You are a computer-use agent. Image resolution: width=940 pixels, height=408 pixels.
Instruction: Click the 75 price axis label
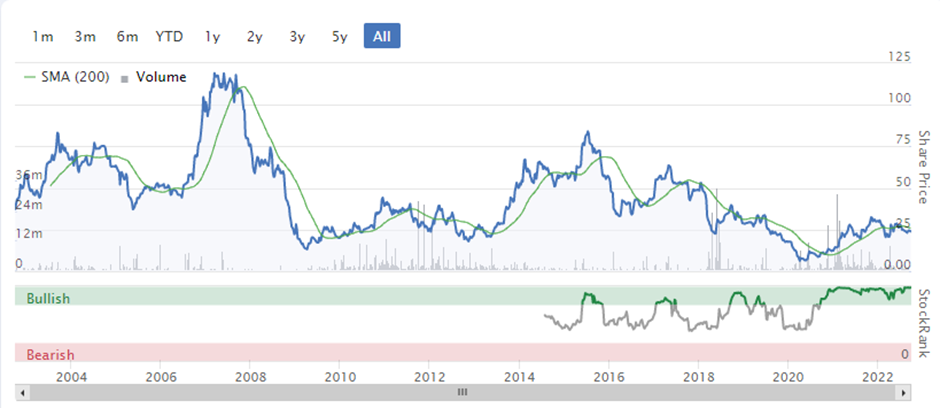(x=903, y=140)
